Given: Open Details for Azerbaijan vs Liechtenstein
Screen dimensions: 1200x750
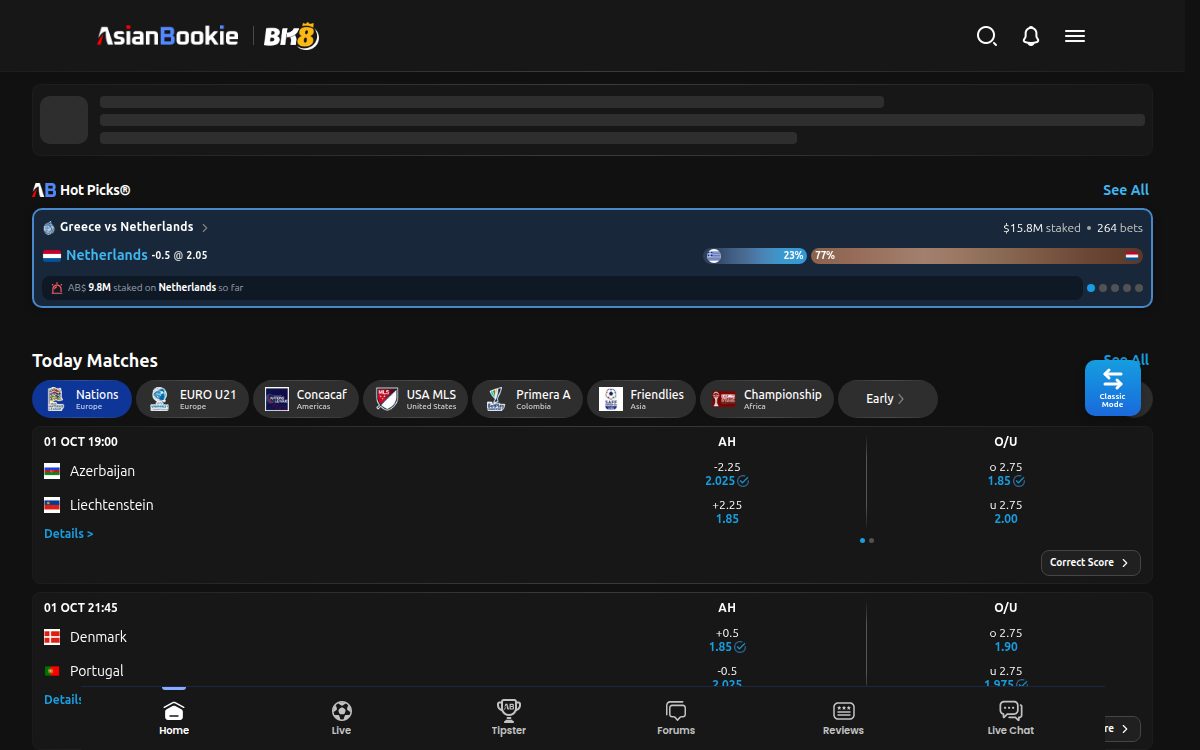Looking at the screenshot, I should (x=69, y=534).
